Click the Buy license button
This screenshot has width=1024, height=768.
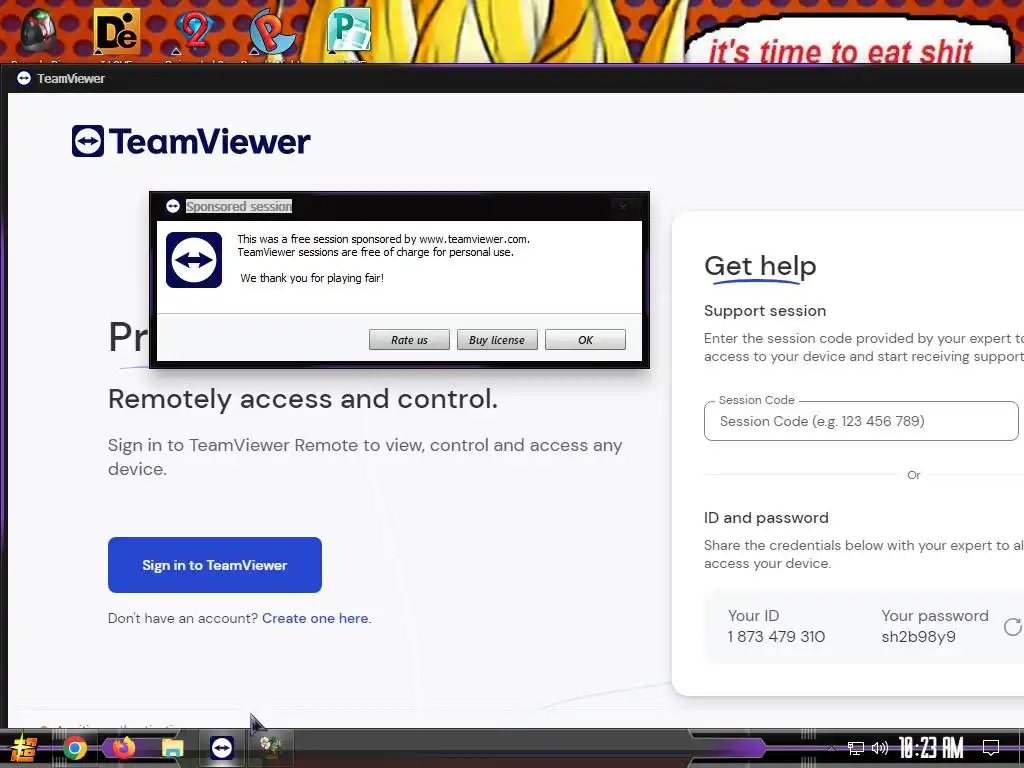tap(497, 340)
